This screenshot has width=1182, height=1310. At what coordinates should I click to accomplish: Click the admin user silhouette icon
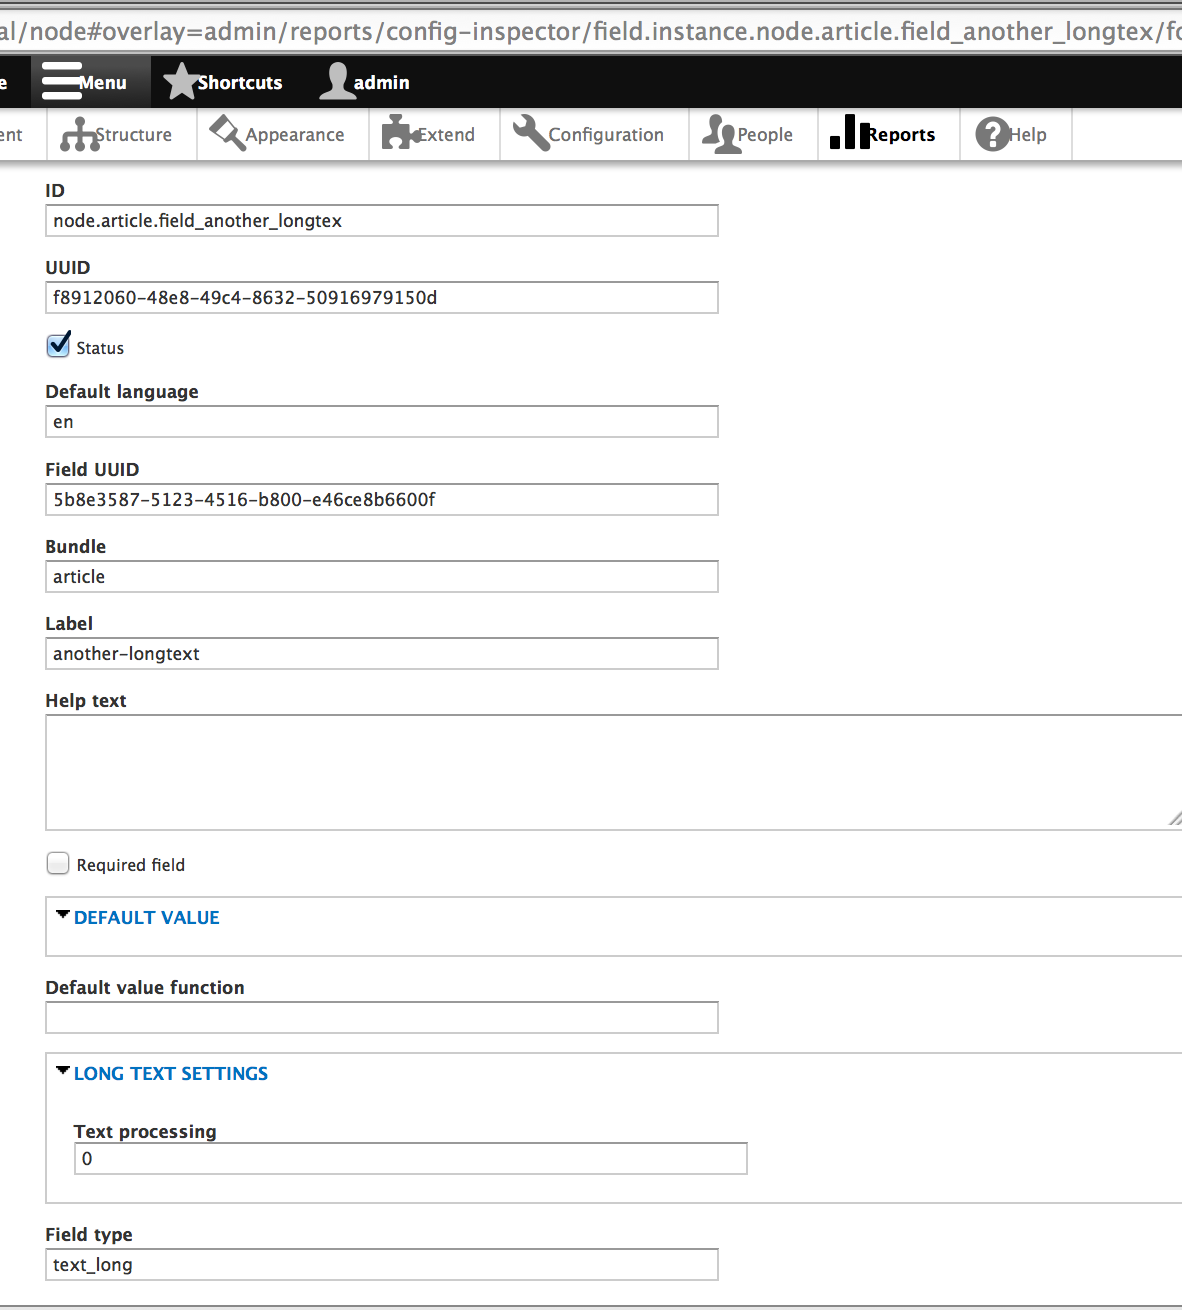click(x=337, y=82)
